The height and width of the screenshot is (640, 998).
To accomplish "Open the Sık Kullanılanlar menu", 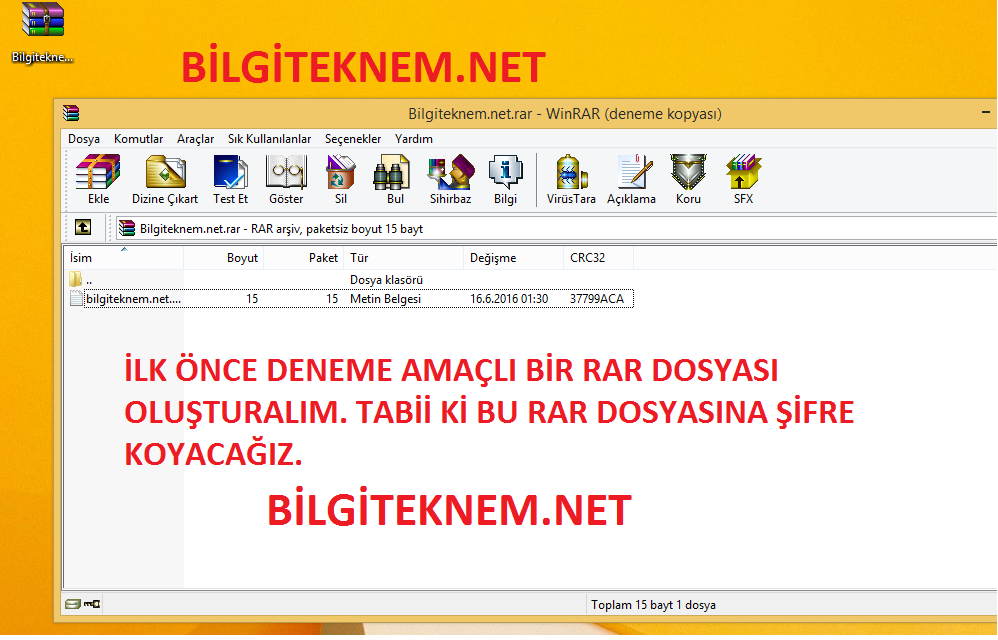I will 269,139.
